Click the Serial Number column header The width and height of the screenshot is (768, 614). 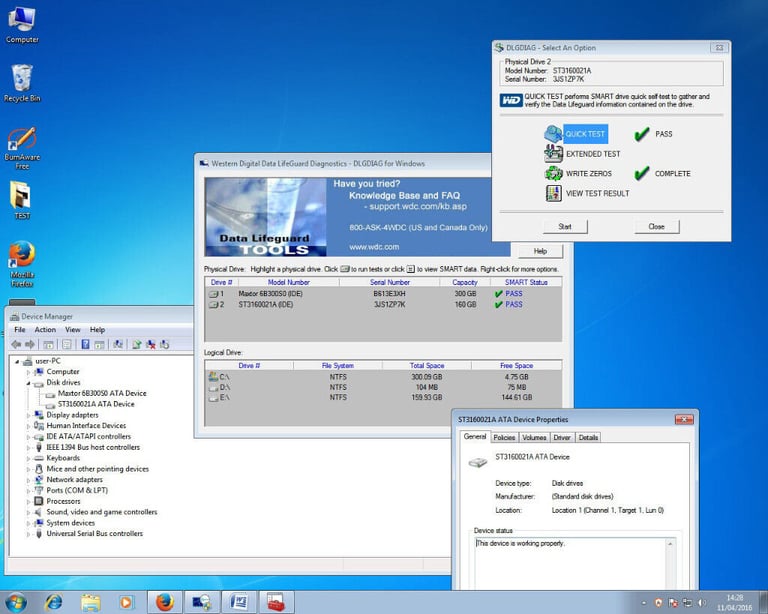(x=389, y=282)
